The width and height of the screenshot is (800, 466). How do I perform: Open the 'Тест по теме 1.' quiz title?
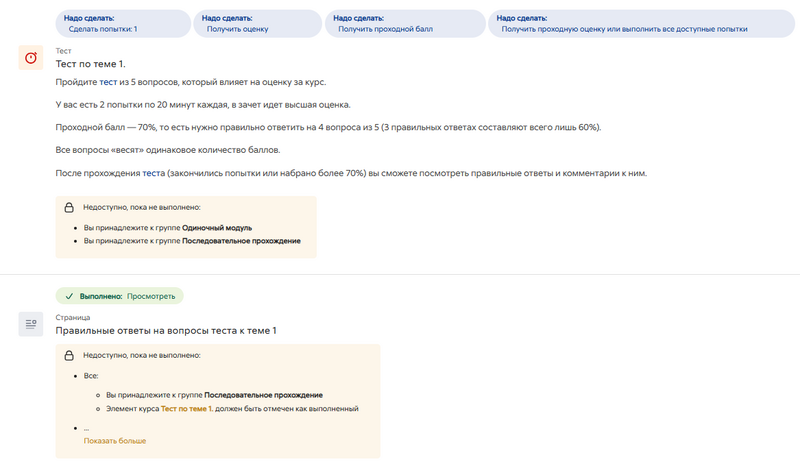click(x=90, y=65)
